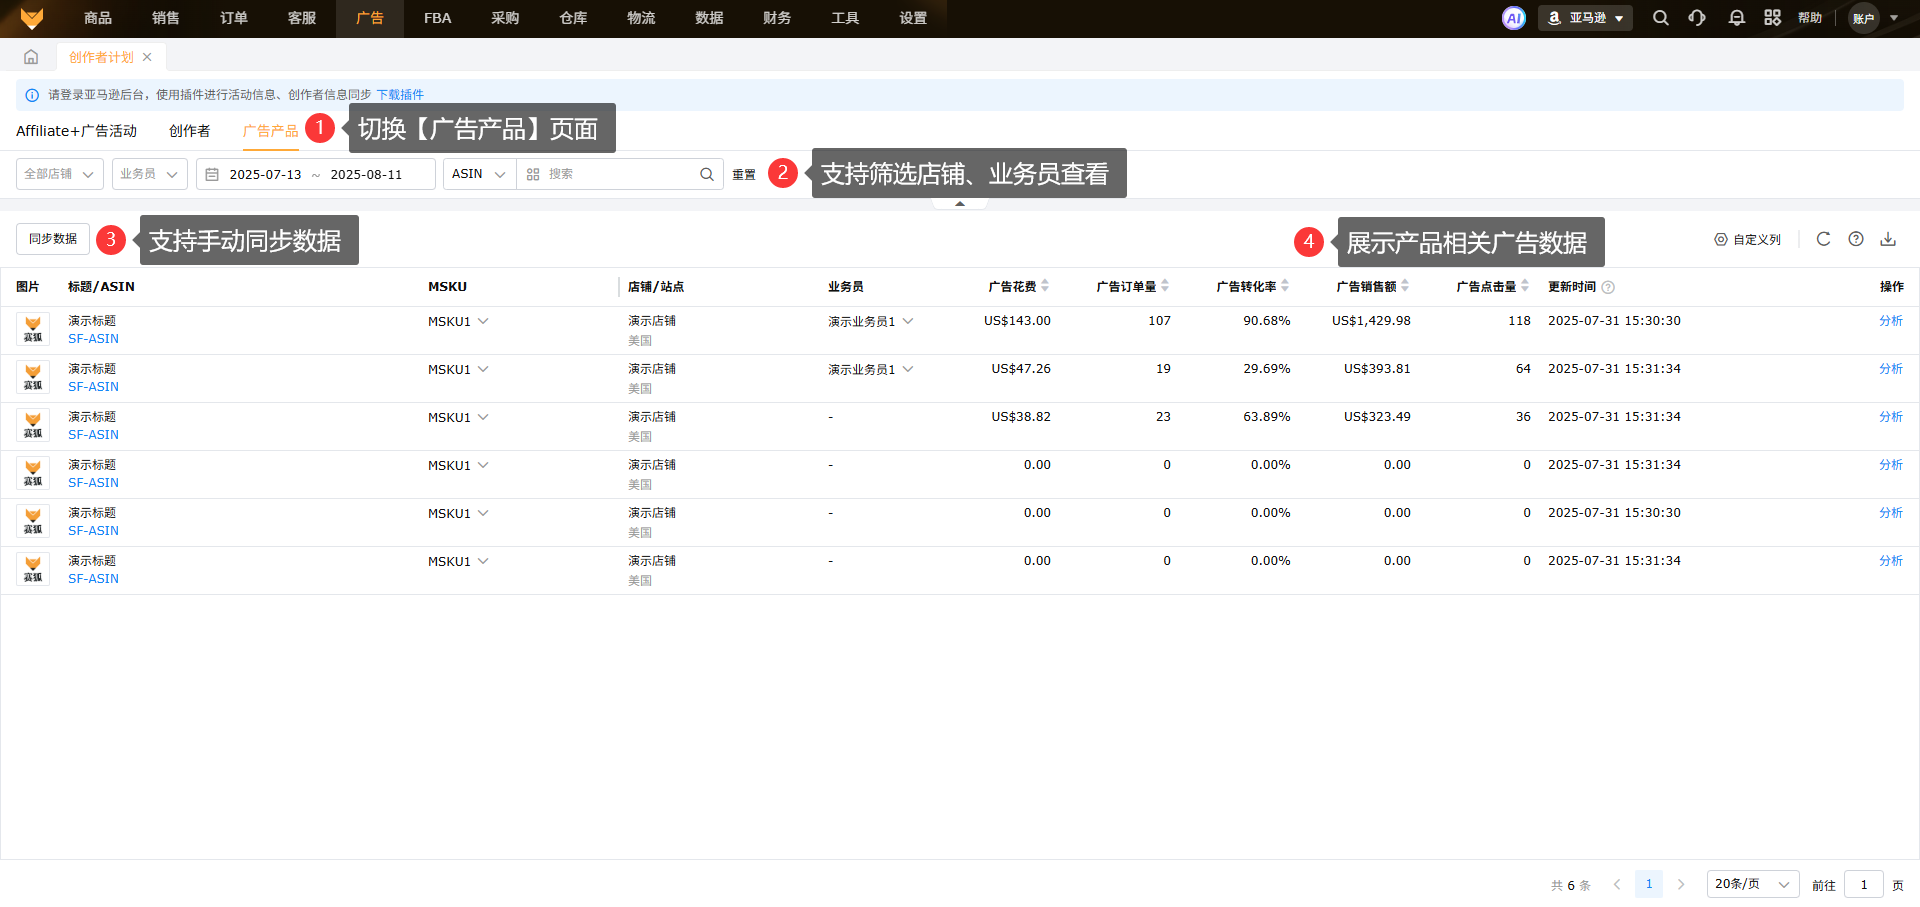Click the customer service headset icon

(x=1697, y=18)
